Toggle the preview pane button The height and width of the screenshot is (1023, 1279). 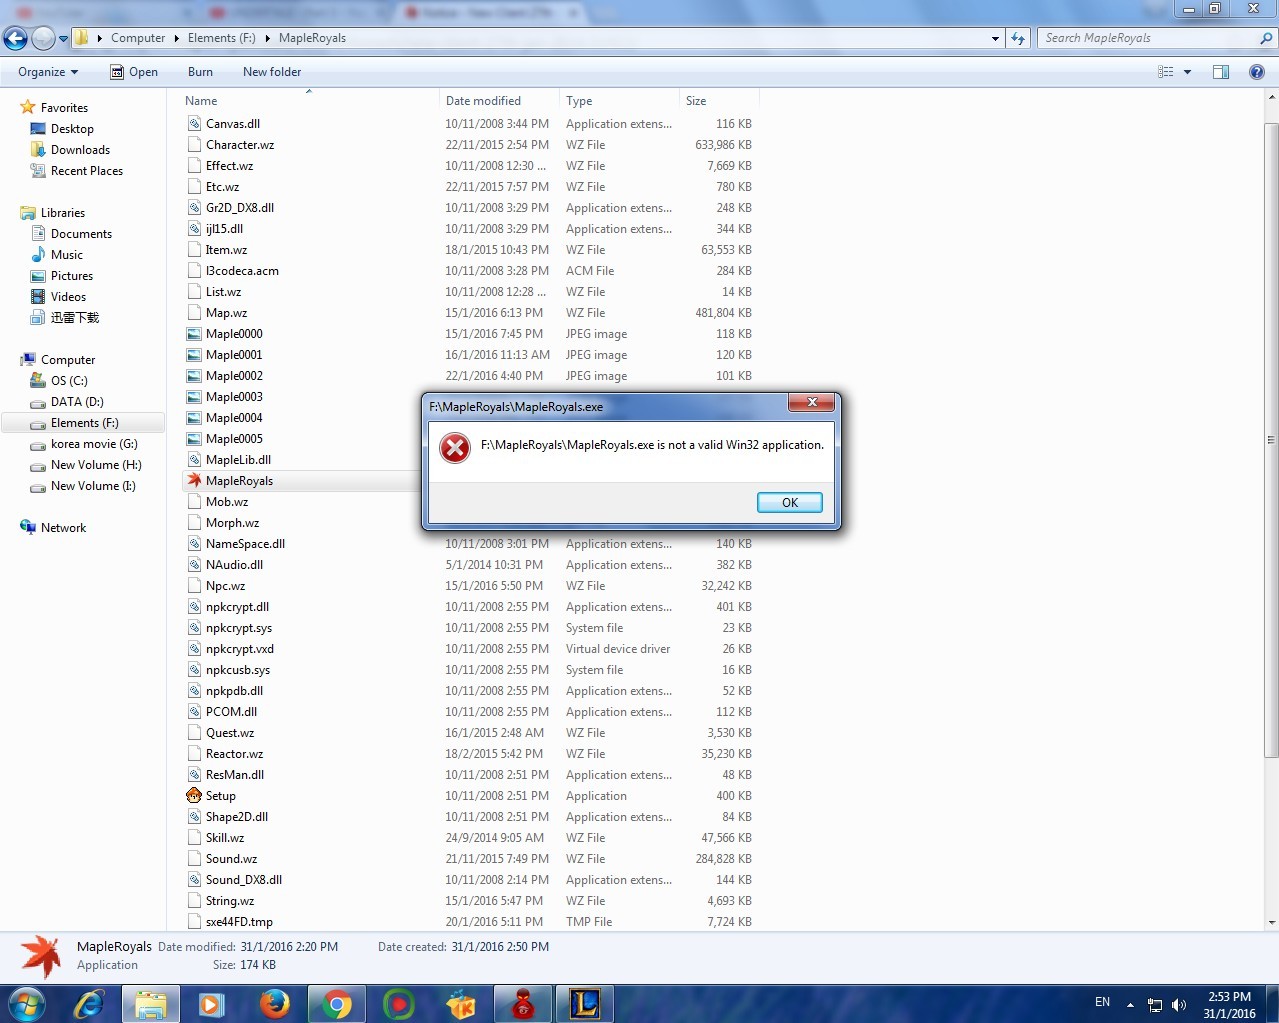(1221, 72)
